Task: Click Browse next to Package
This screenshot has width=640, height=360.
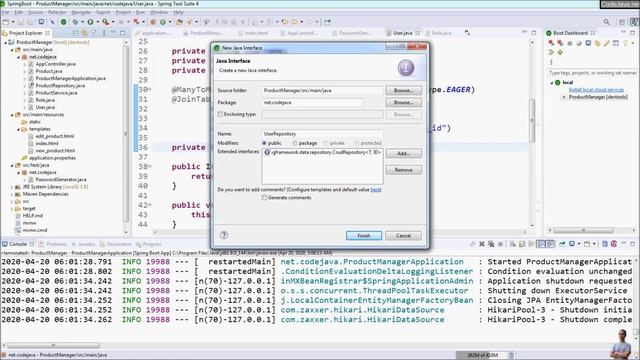Action: click(403, 102)
